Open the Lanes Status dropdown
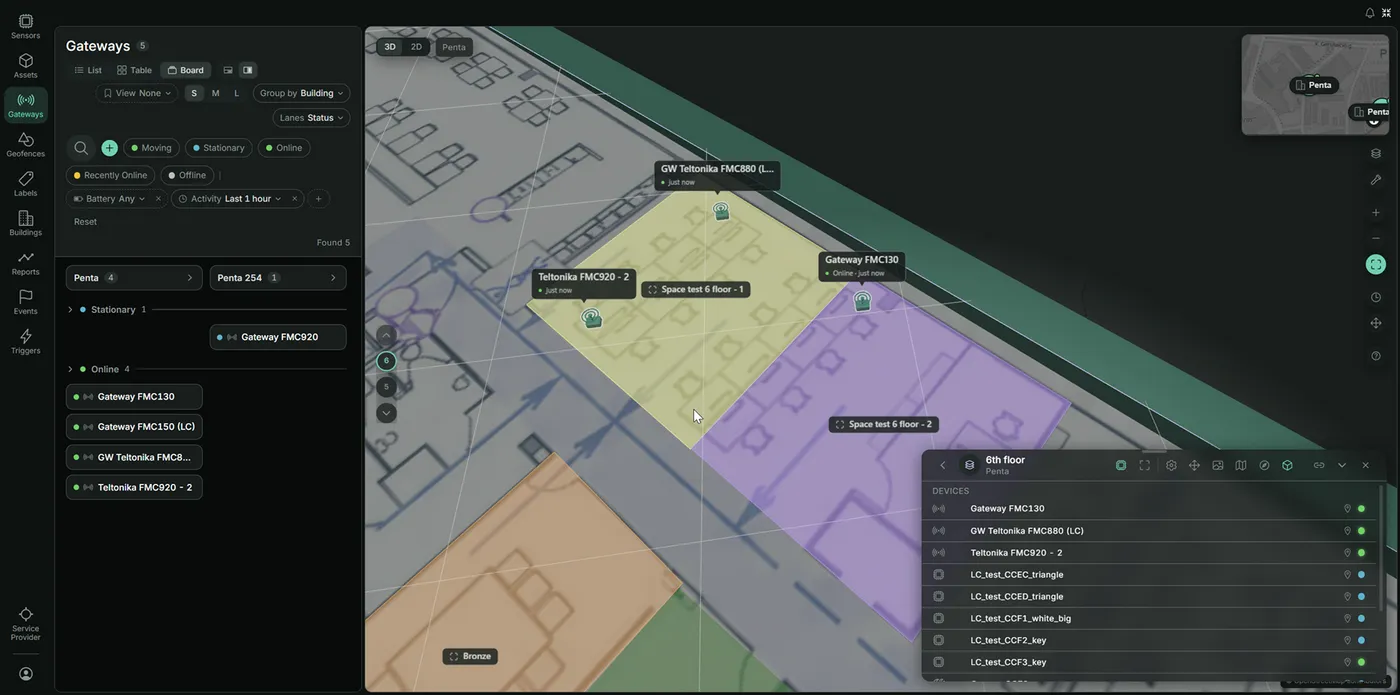Screen dimensions: 1400x695 click(311, 118)
